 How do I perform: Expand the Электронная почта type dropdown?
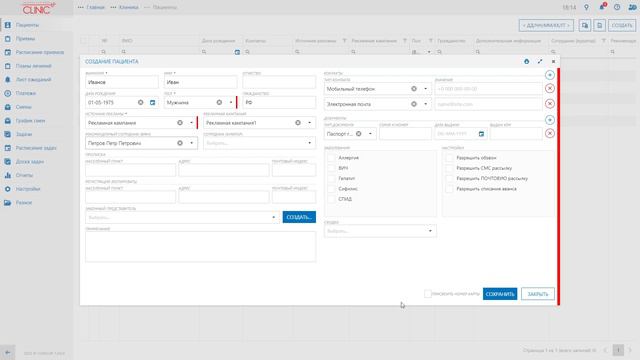[425, 104]
